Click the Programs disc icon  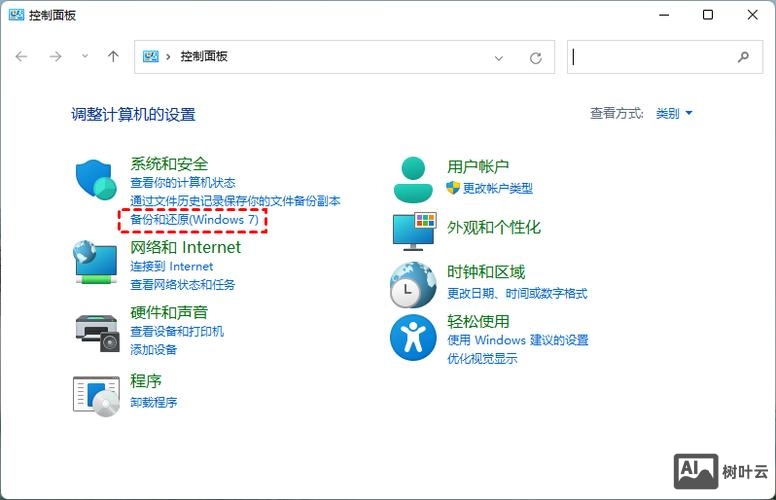click(96, 396)
